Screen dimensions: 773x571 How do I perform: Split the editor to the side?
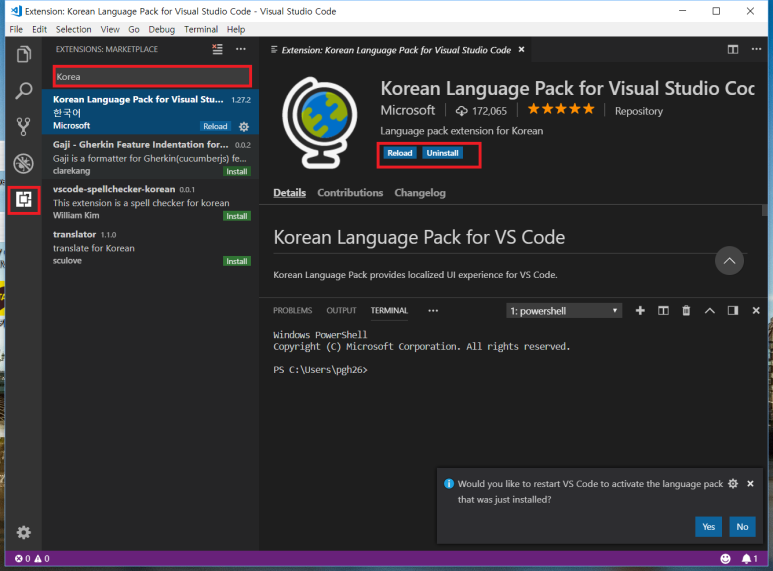[x=733, y=49]
